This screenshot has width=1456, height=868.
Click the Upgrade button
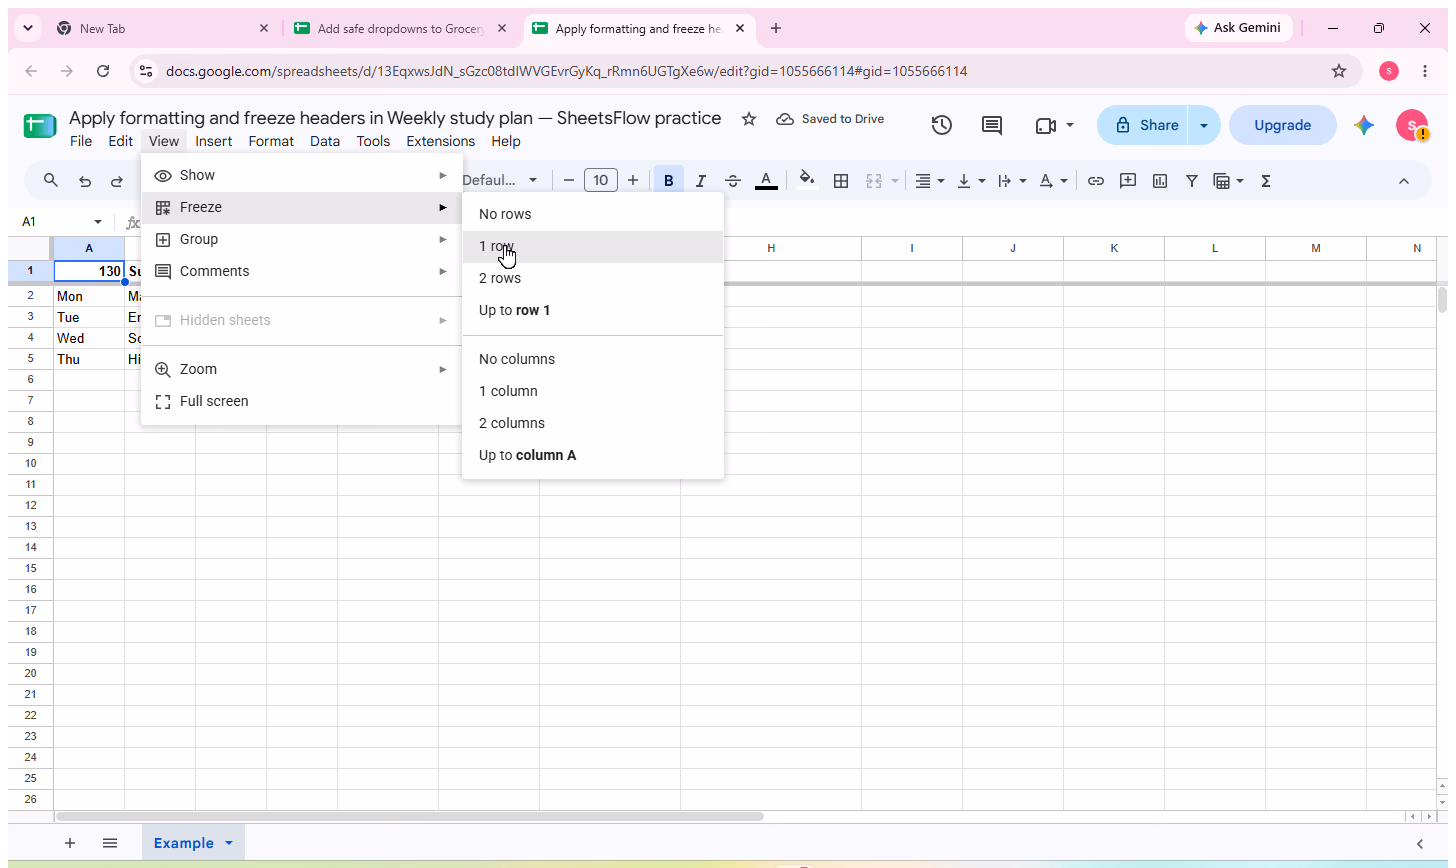click(1283, 125)
